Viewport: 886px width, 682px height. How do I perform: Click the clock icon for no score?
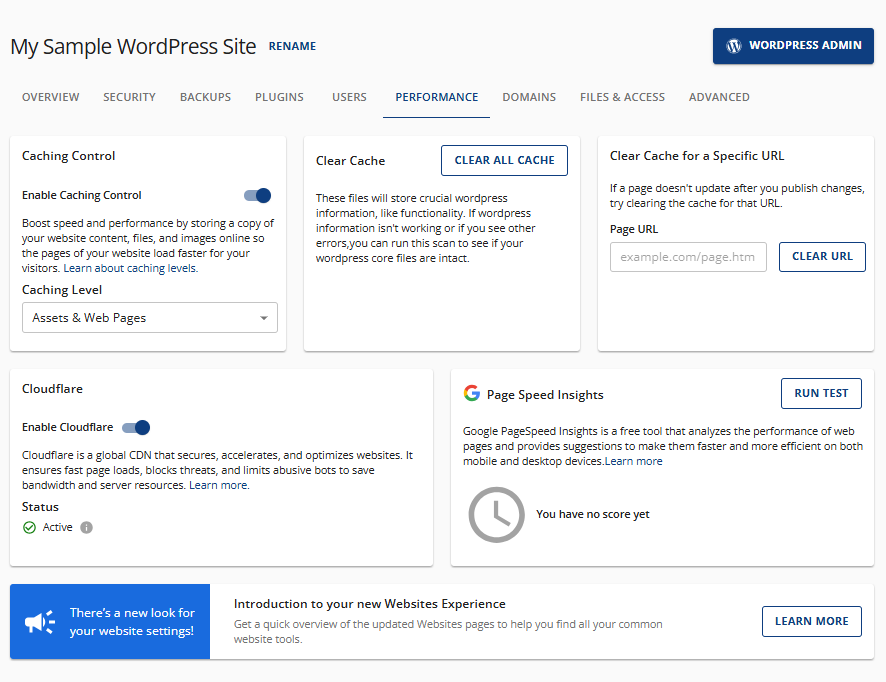[x=496, y=515]
